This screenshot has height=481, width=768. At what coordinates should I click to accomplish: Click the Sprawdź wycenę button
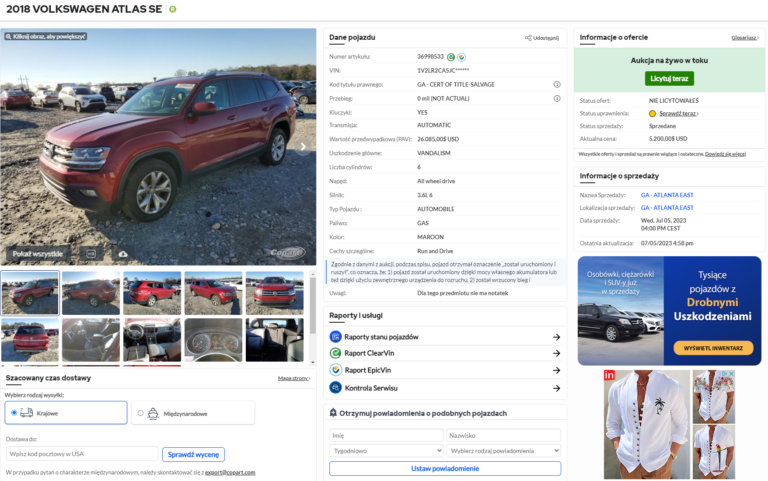194,454
